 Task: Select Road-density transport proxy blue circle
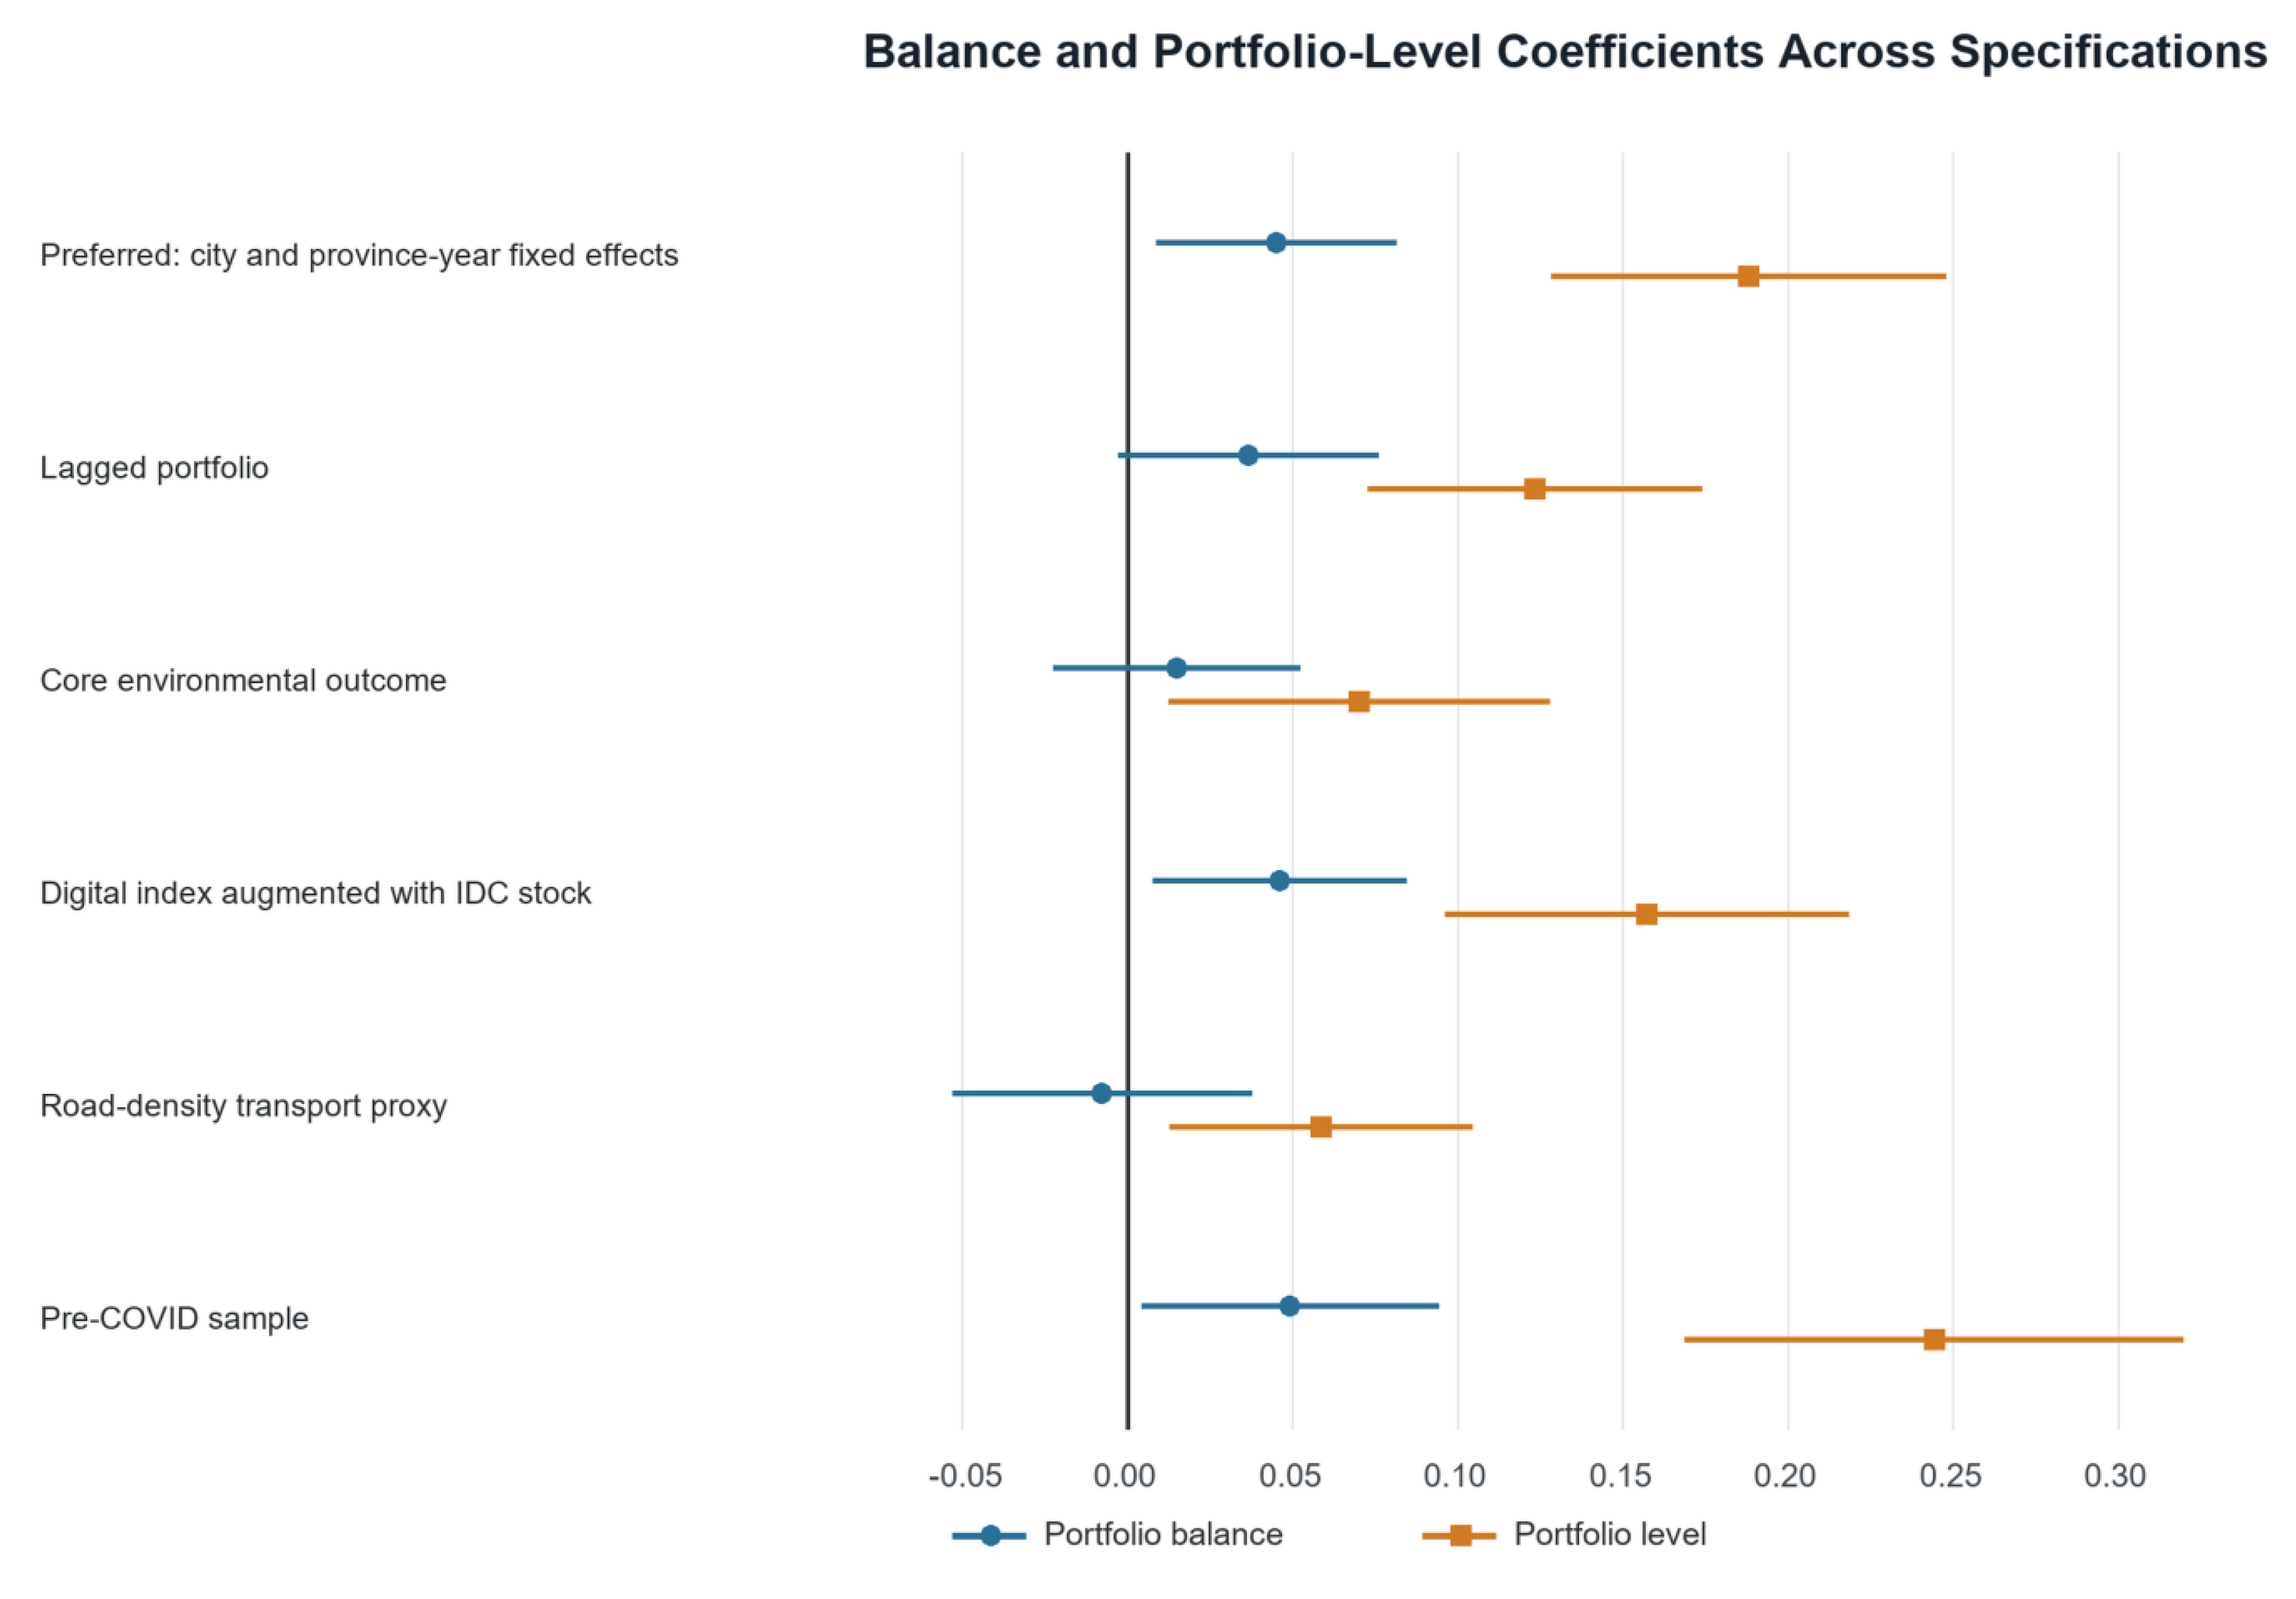coord(1102,1093)
